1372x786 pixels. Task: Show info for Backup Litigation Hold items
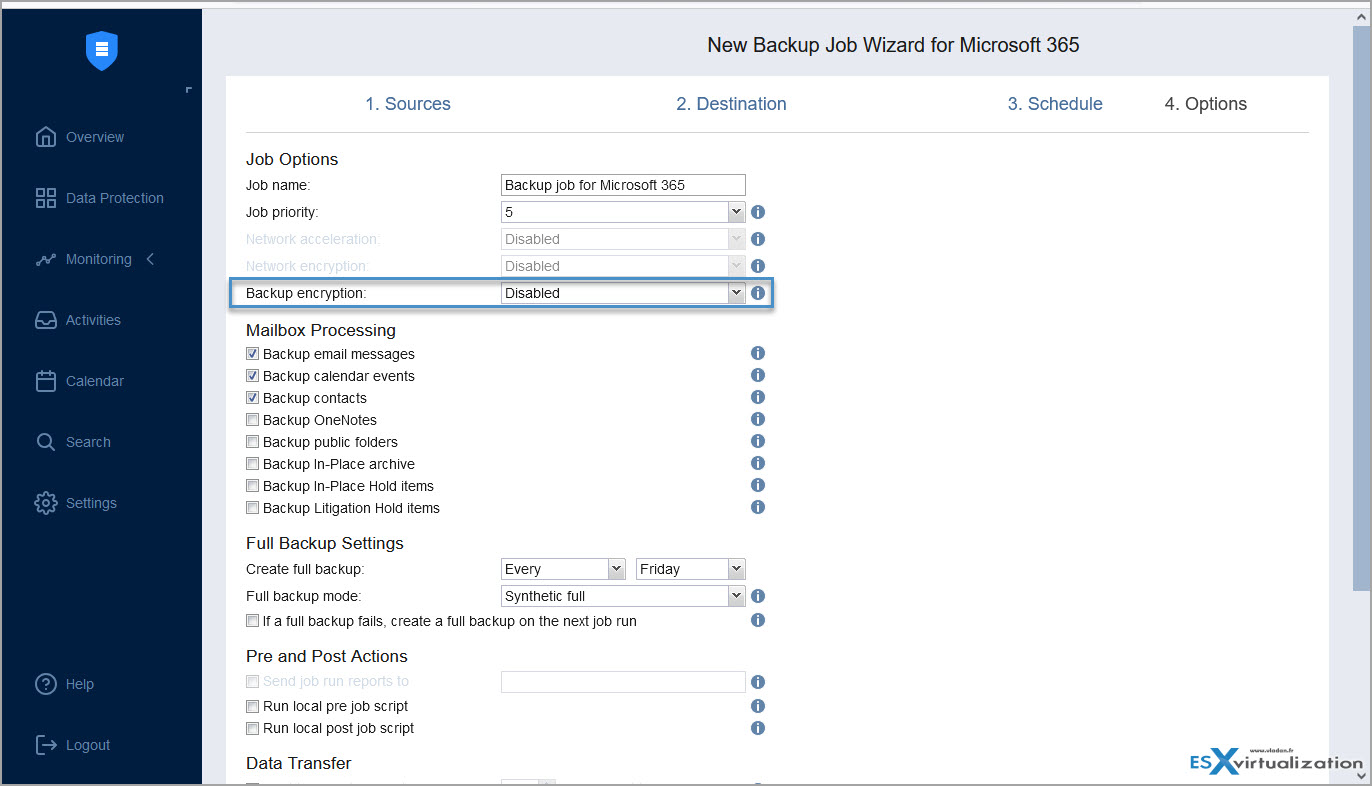[x=758, y=507]
